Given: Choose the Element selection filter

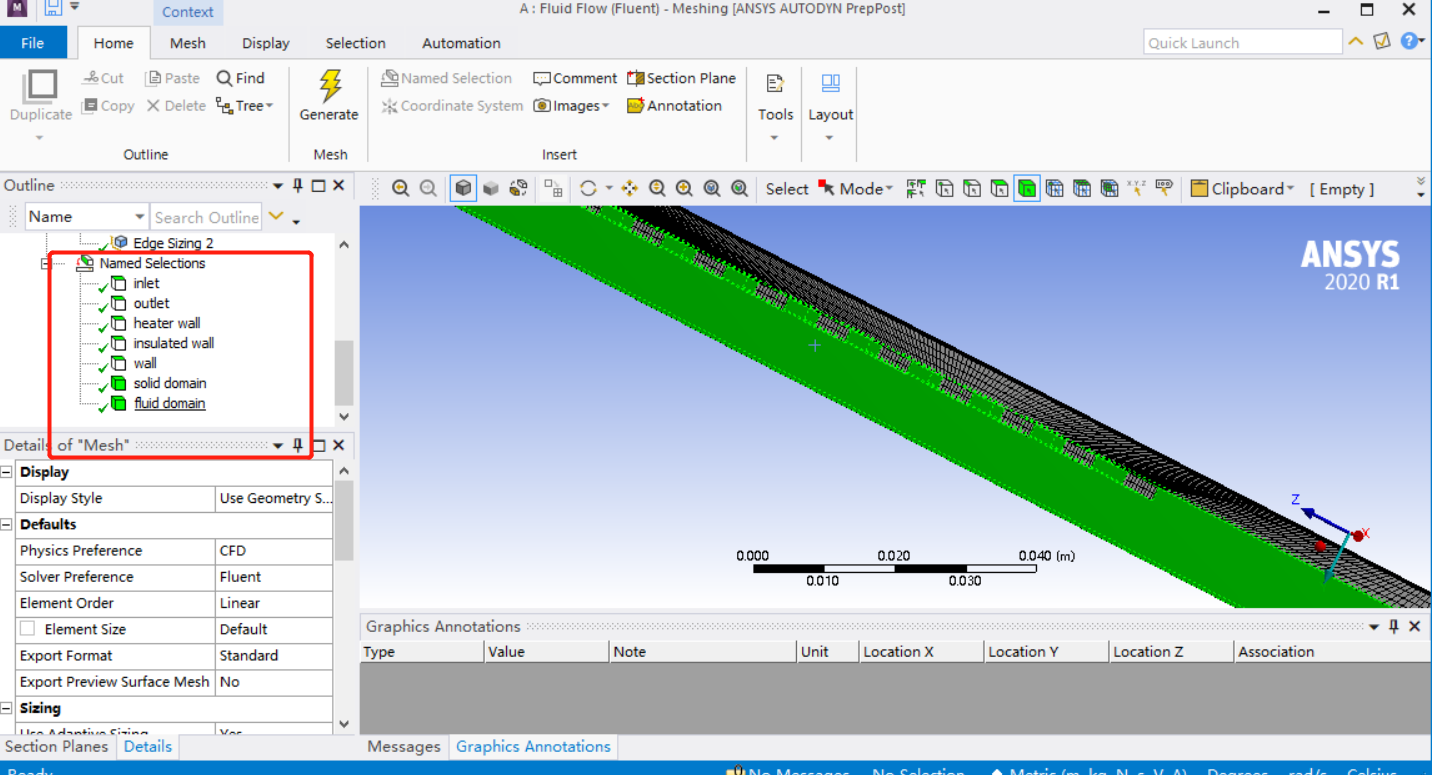Looking at the screenshot, I should [1082, 188].
